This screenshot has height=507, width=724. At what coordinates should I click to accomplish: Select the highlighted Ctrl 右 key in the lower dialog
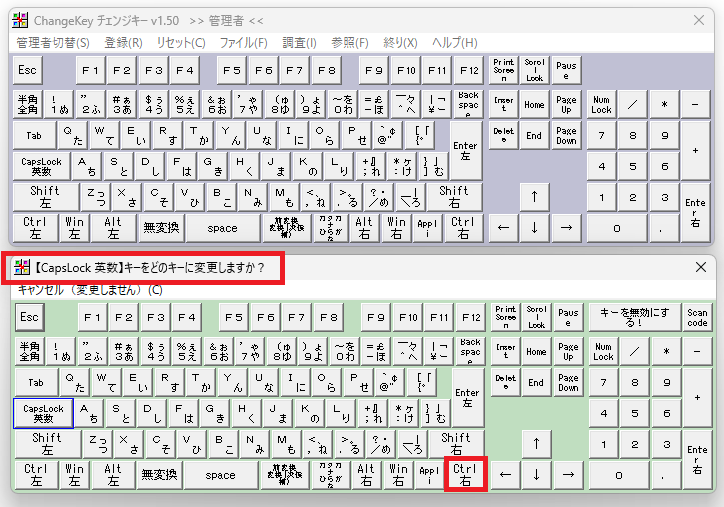click(463, 475)
